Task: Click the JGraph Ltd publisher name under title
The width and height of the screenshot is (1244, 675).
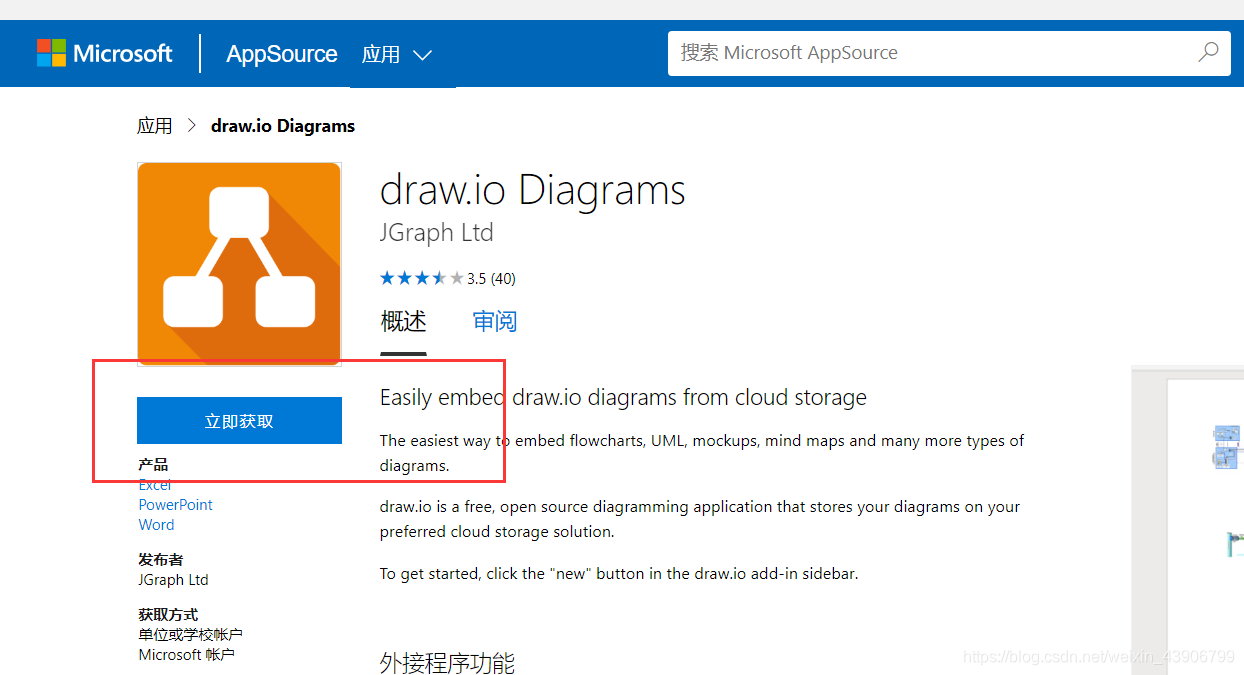Action: [x=437, y=233]
